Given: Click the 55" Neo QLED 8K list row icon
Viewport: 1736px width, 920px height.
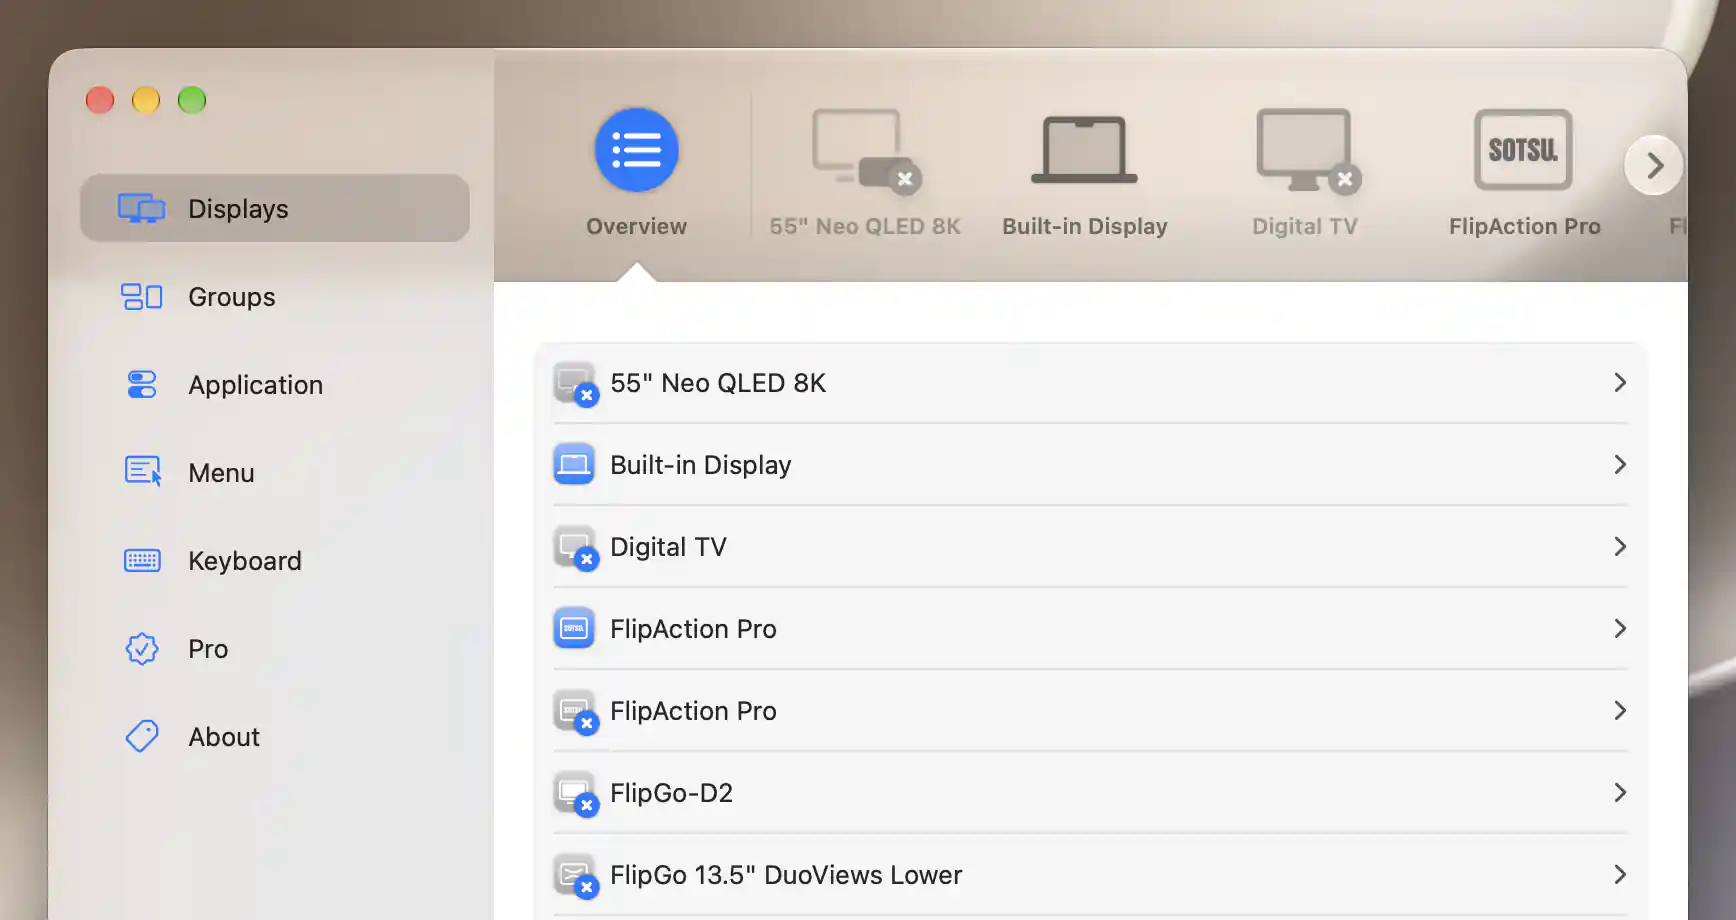Looking at the screenshot, I should click(x=575, y=384).
